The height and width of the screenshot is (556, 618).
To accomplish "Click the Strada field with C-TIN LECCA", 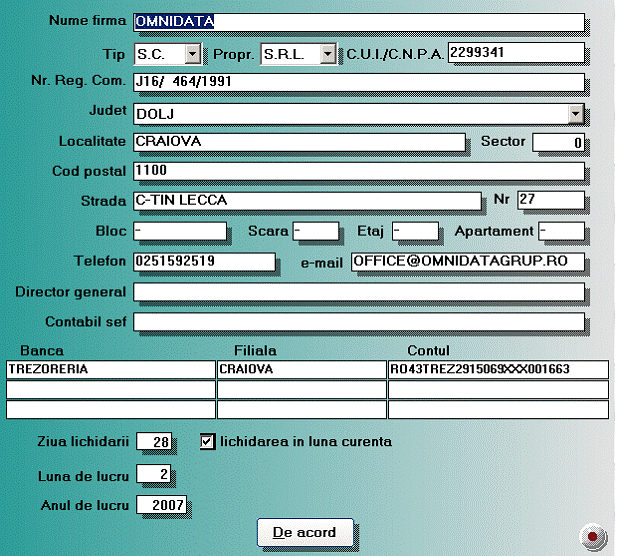I will coord(306,201).
